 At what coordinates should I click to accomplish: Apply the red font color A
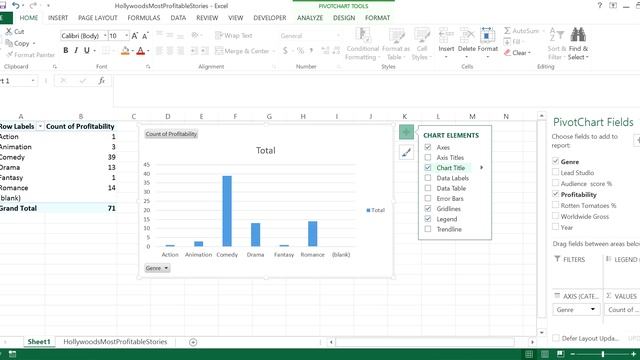tap(140, 51)
